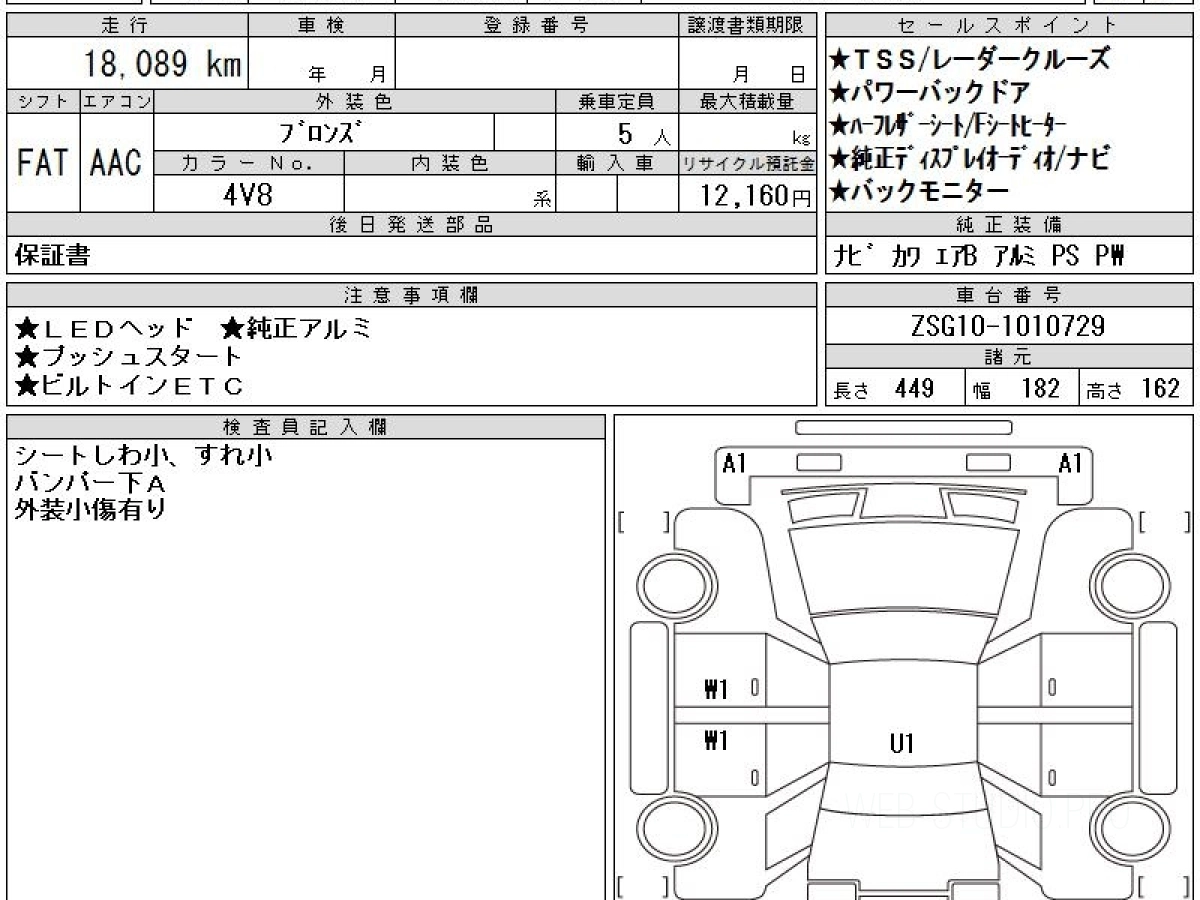Viewport: 1200px width, 900px height.
Task: Select chassis number ZSG10-1010729
Action: [1009, 326]
